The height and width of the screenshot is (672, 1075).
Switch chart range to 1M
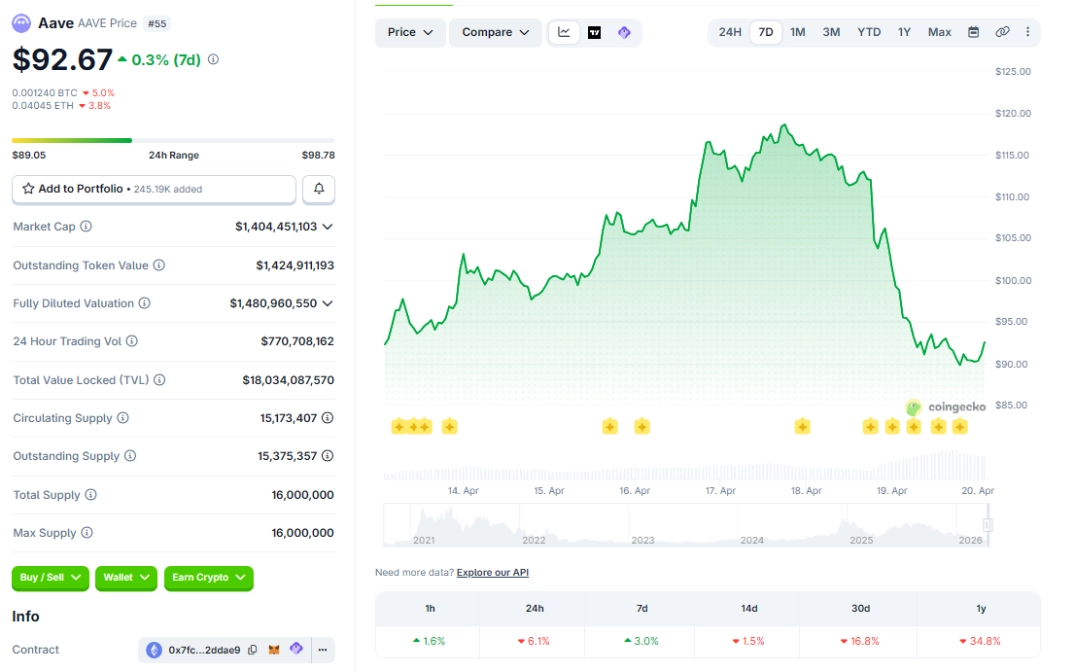797,32
